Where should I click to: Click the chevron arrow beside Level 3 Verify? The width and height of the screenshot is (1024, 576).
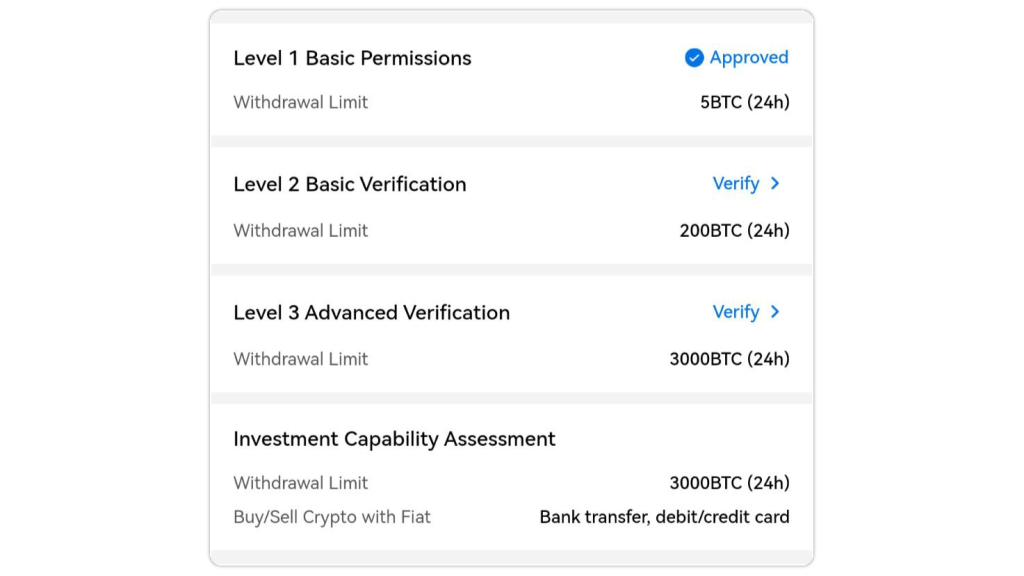coord(775,312)
